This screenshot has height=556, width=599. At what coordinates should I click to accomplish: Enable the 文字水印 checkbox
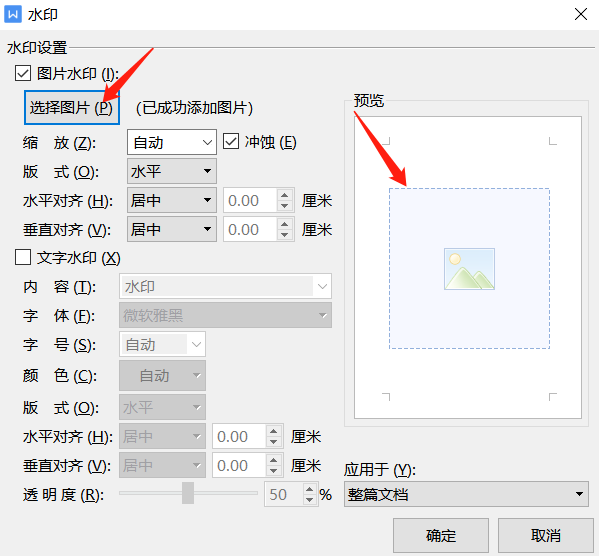23,257
